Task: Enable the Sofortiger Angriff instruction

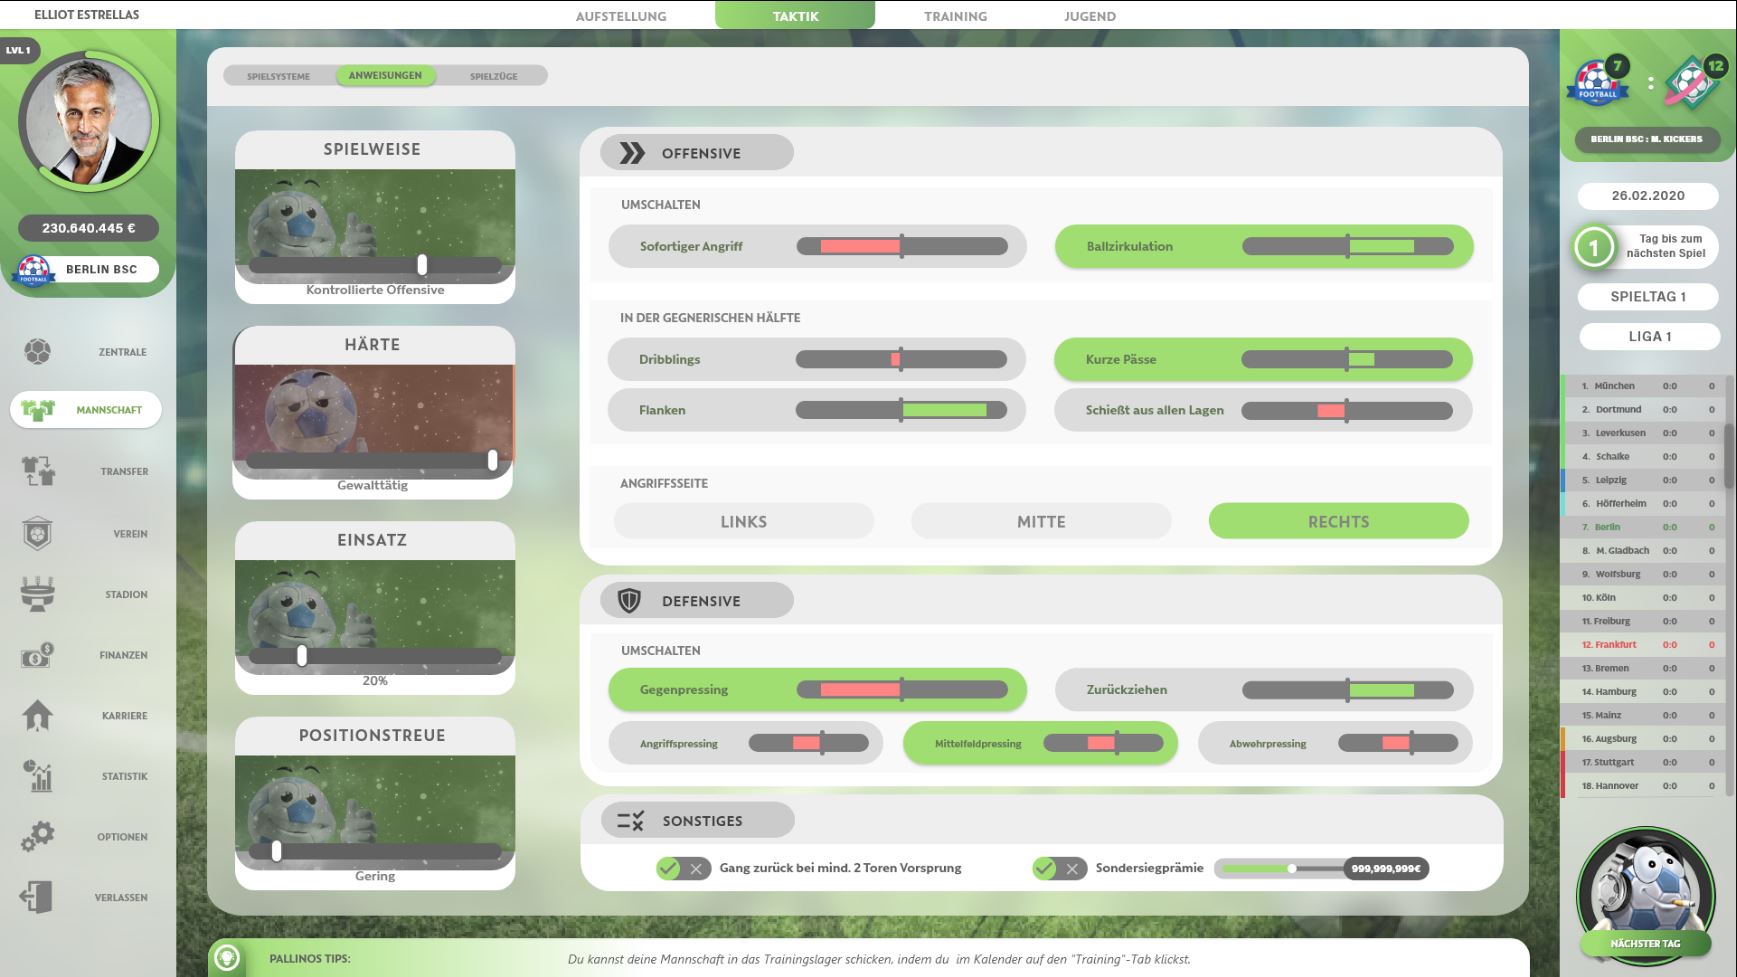Action: [x=691, y=246]
